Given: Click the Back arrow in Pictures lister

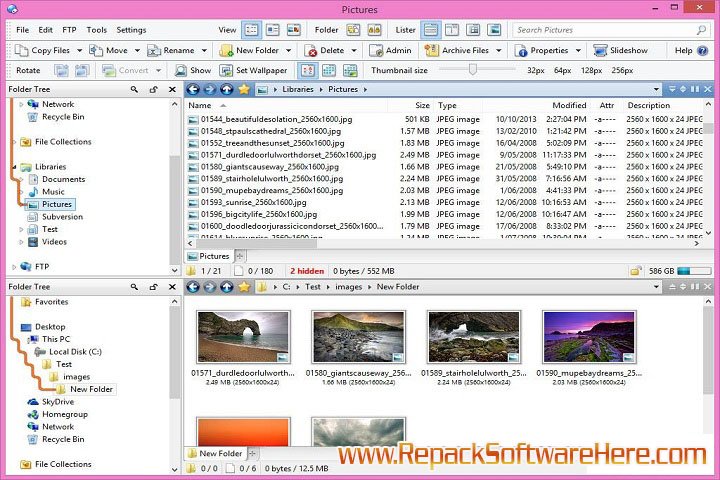Looking at the screenshot, I should pyautogui.click(x=195, y=89).
